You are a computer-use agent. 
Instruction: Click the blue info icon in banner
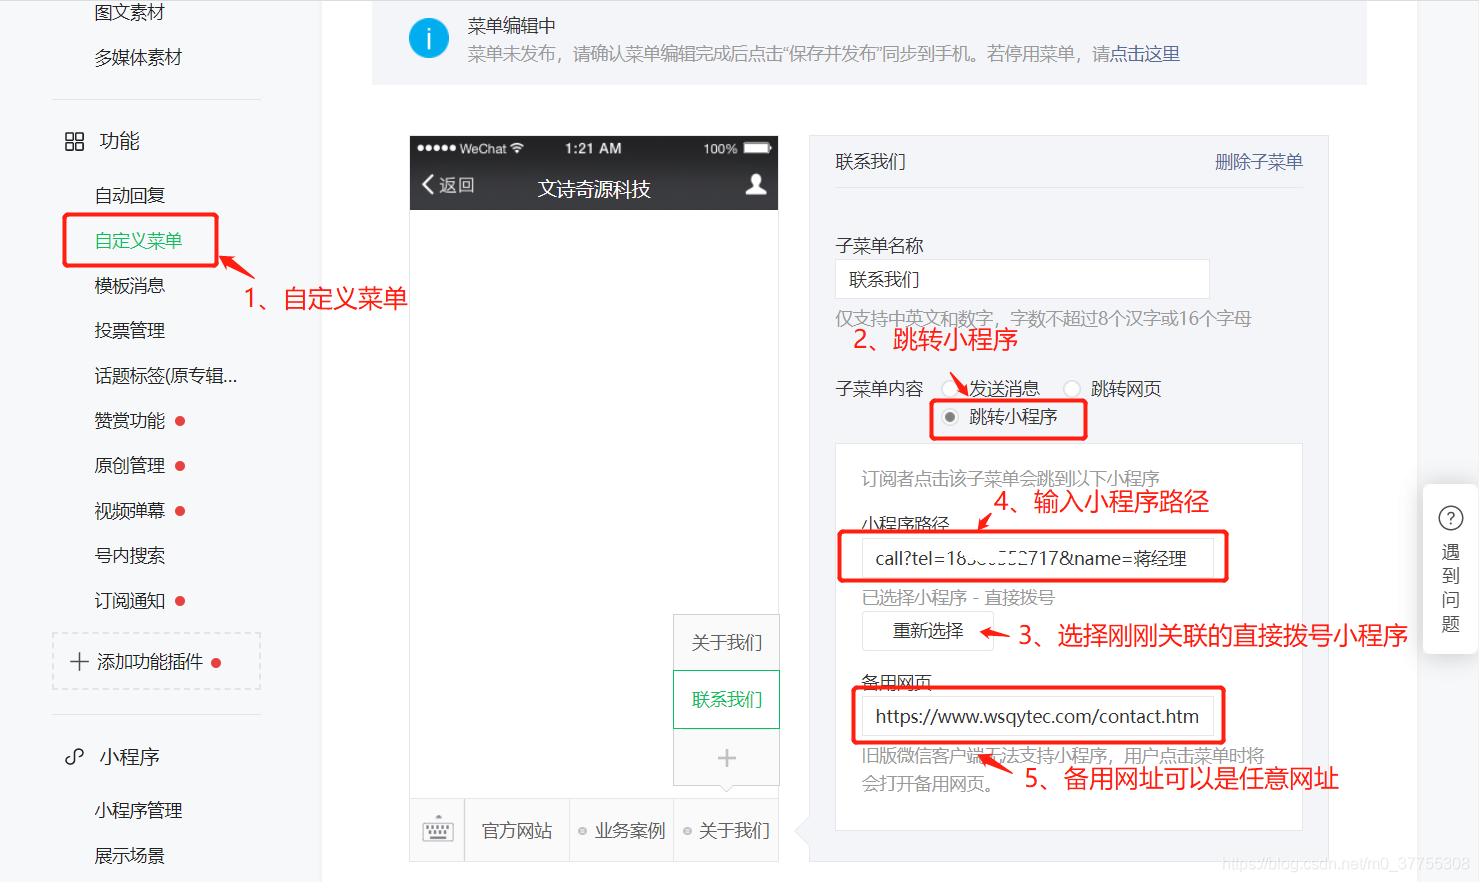coord(429,39)
